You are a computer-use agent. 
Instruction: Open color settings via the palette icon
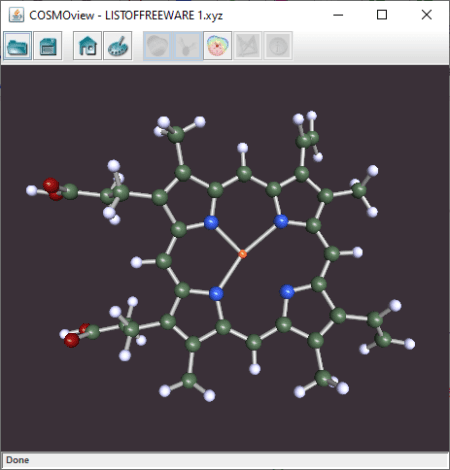click(118, 46)
